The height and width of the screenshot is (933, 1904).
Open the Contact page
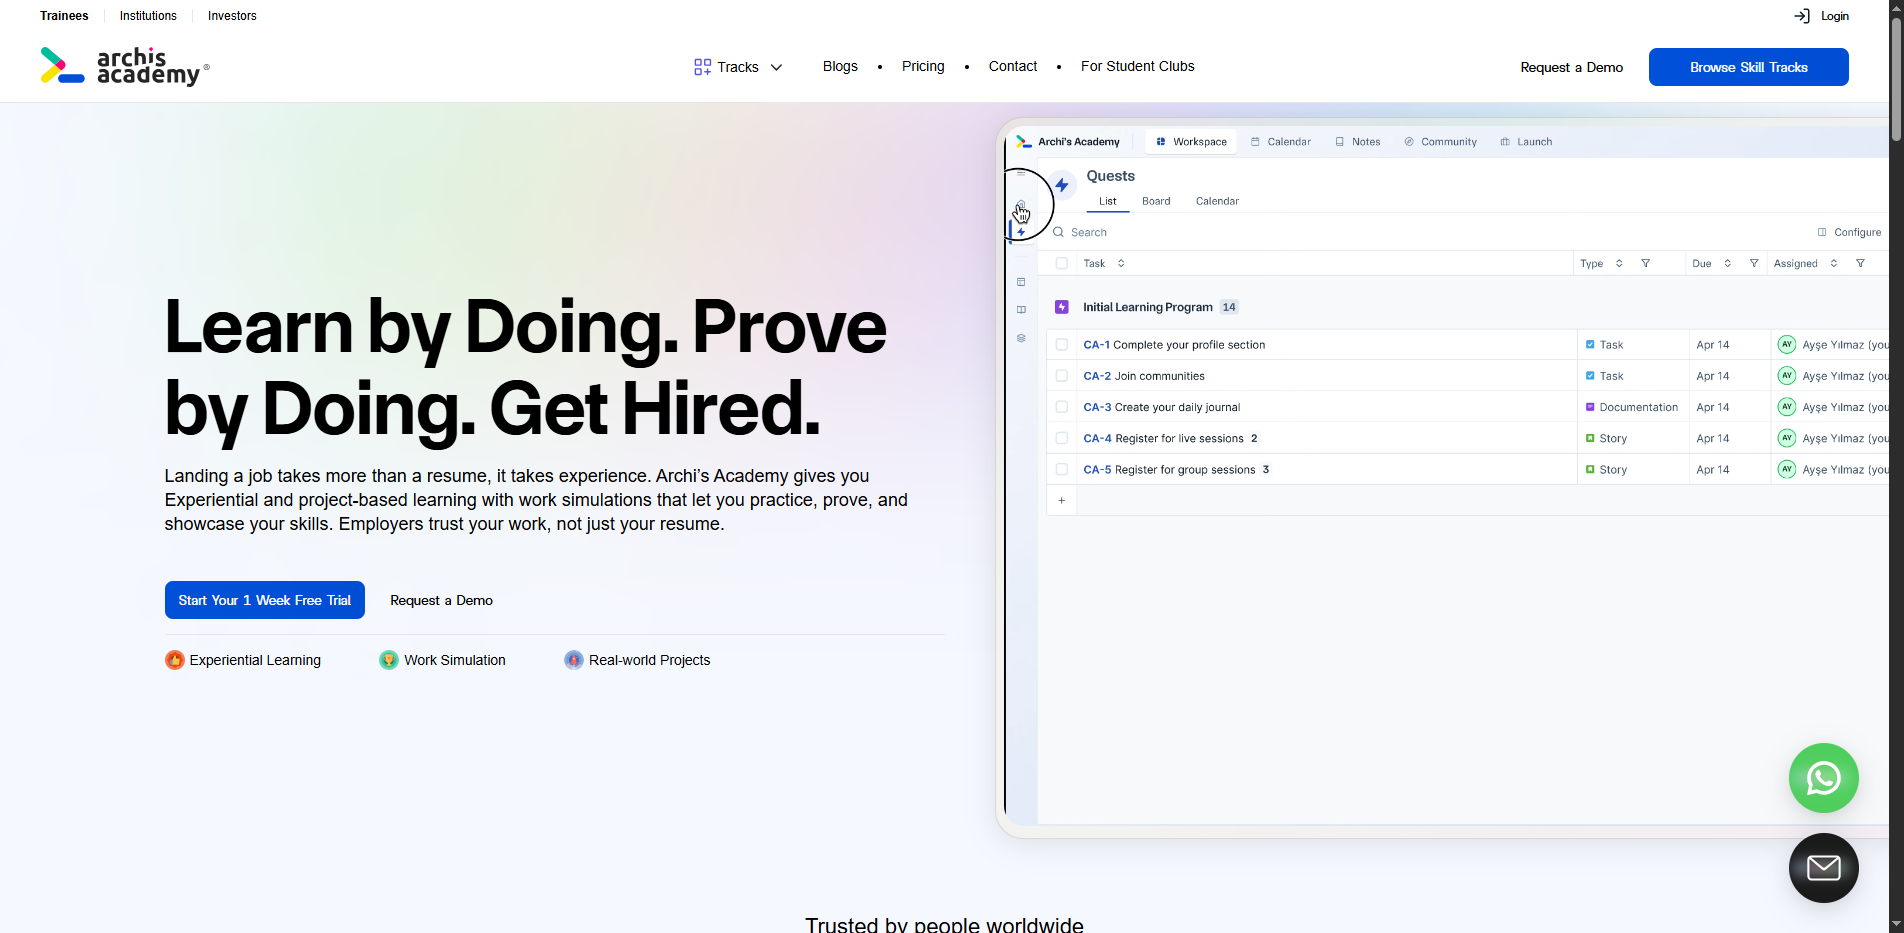[1013, 66]
